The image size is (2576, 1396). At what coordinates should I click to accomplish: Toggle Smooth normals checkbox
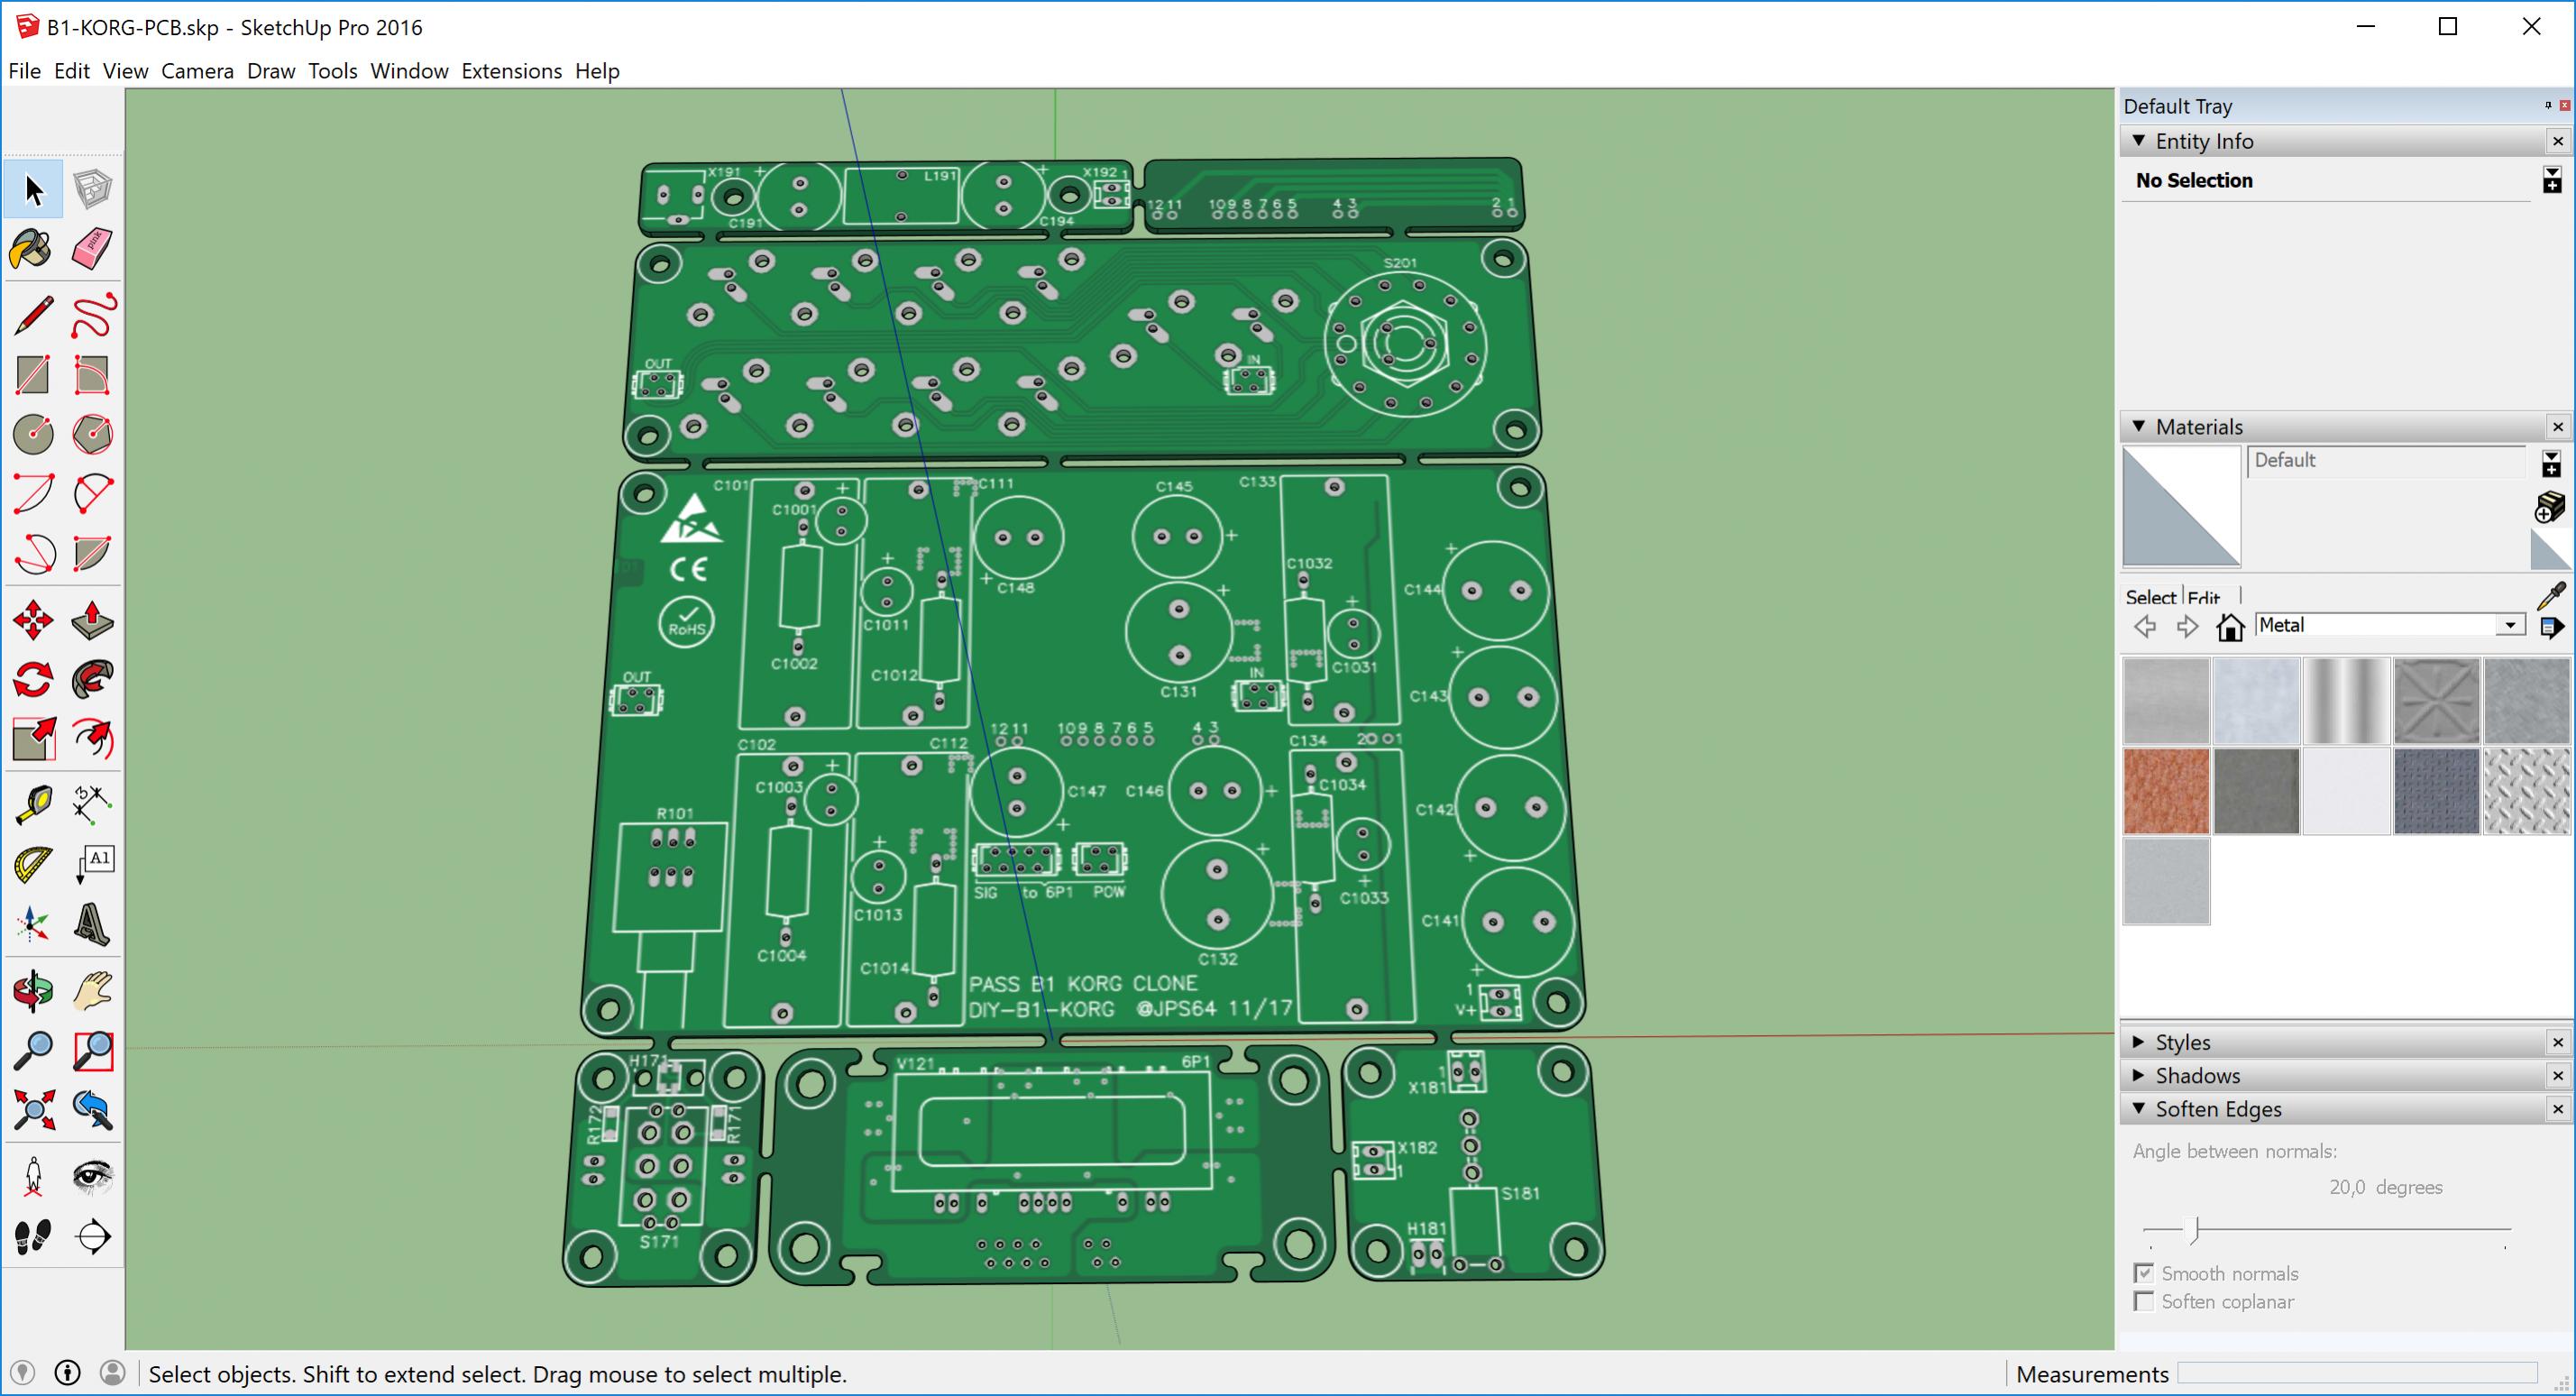point(2143,1273)
